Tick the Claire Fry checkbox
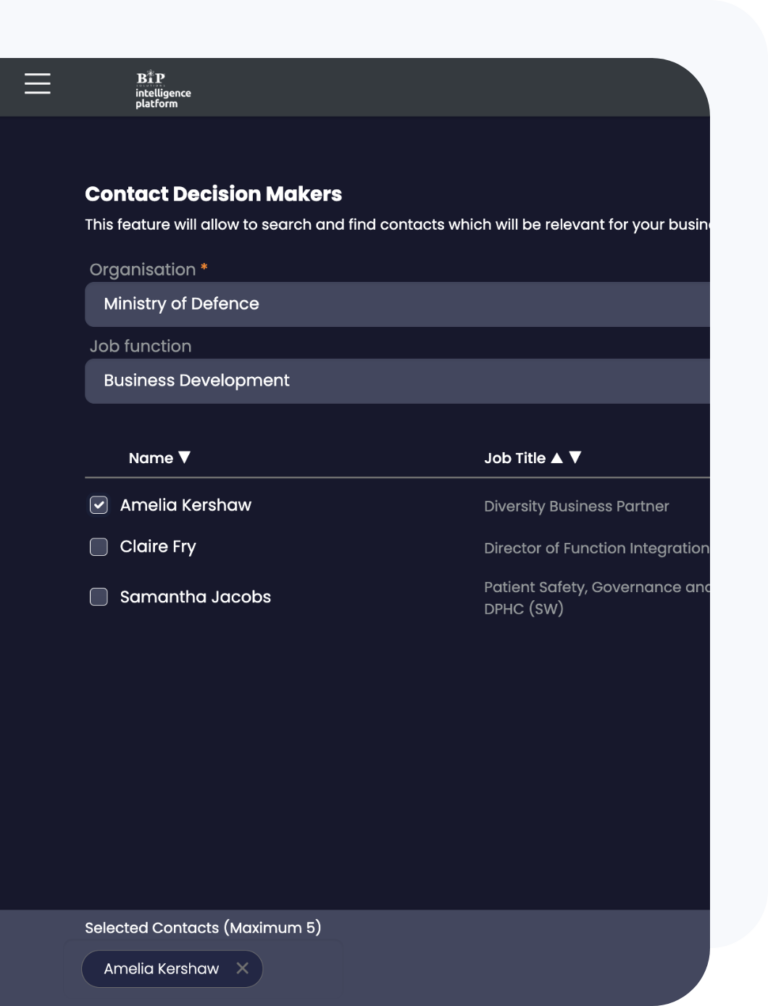 click(x=99, y=547)
